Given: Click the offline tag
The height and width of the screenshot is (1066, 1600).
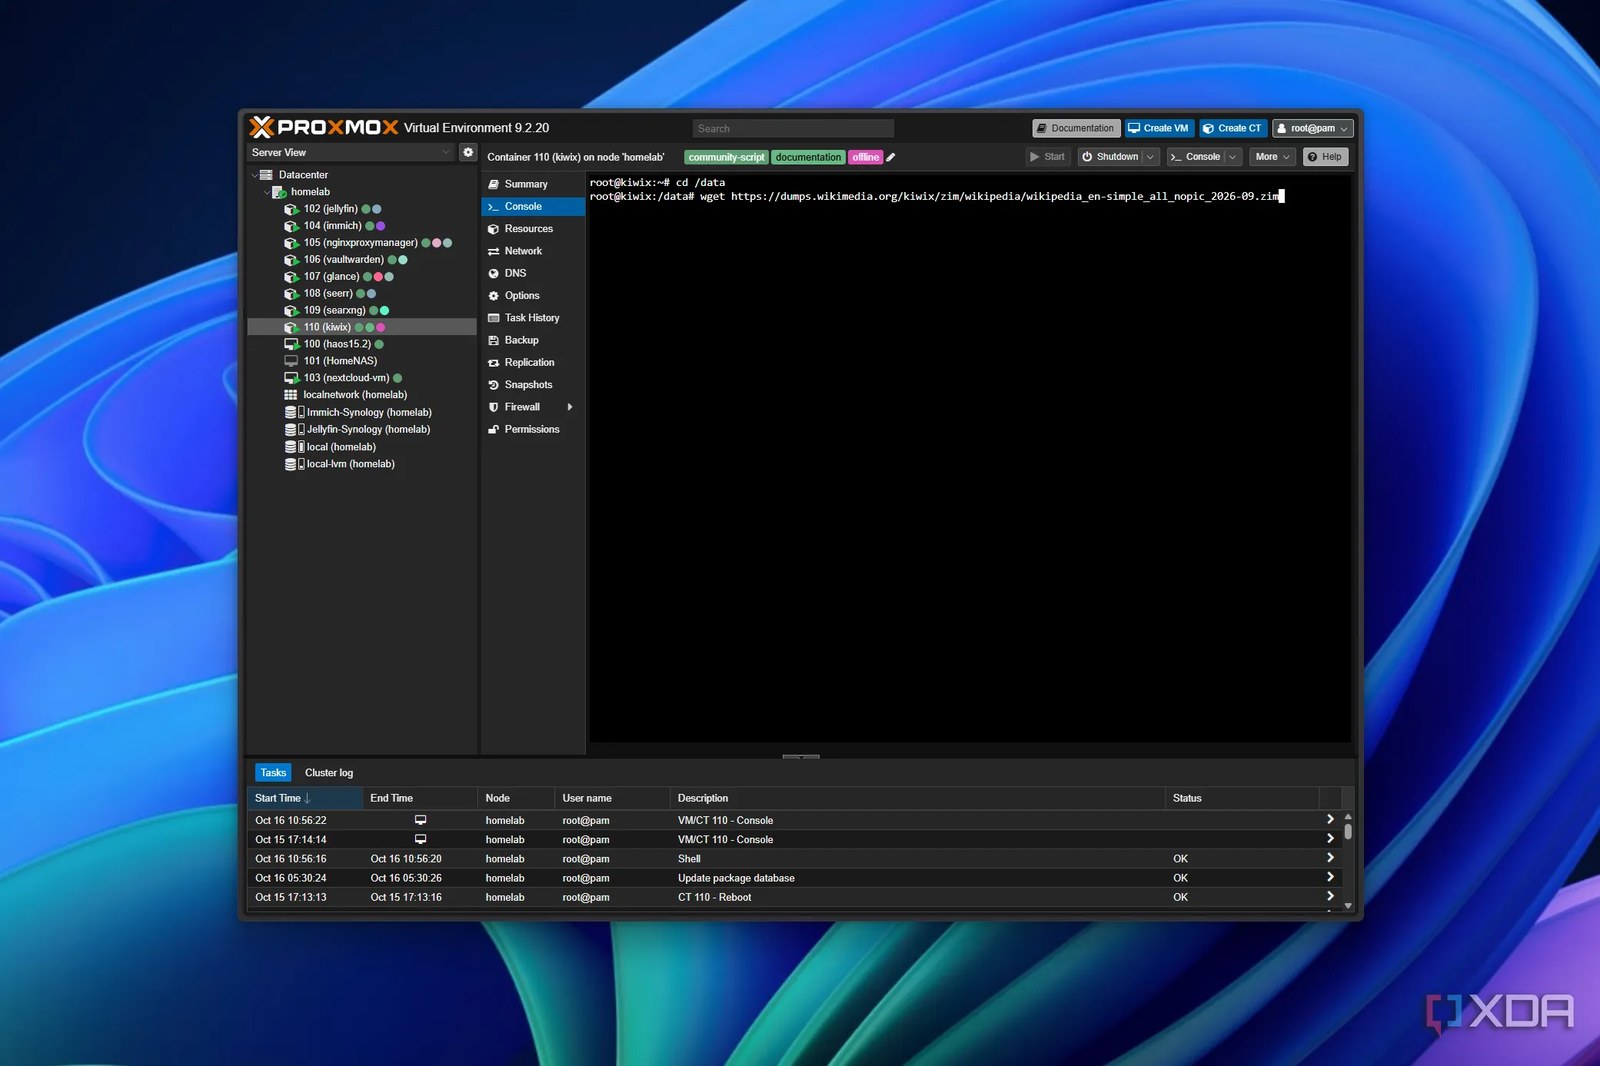Looking at the screenshot, I should click(866, 157).
